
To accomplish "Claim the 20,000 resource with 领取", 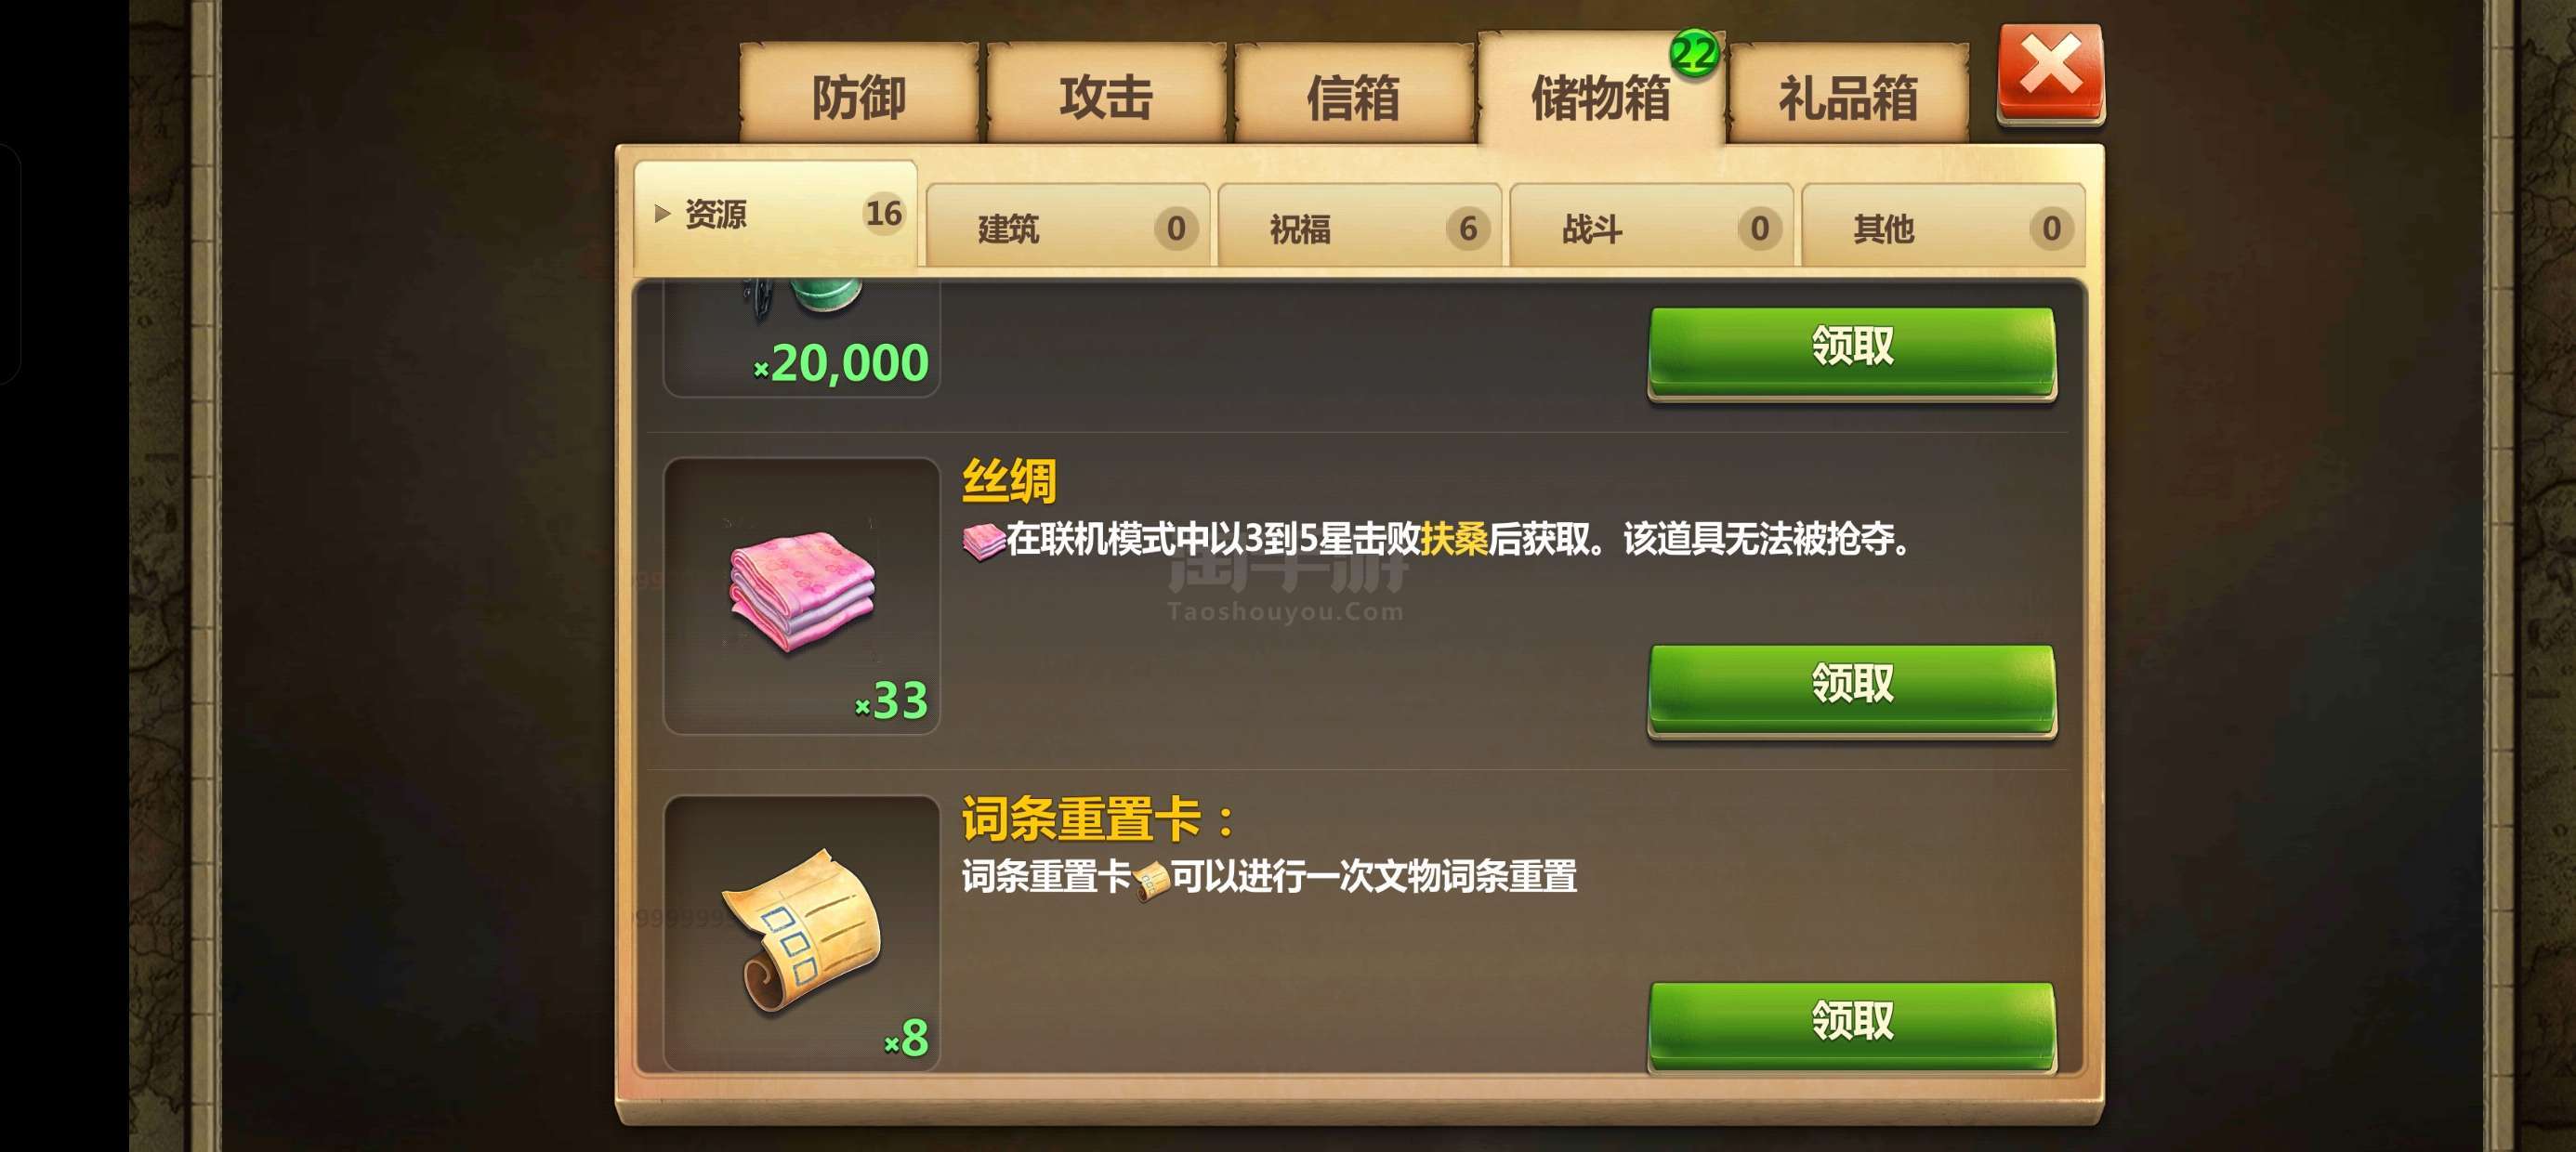I will 1852,351.
